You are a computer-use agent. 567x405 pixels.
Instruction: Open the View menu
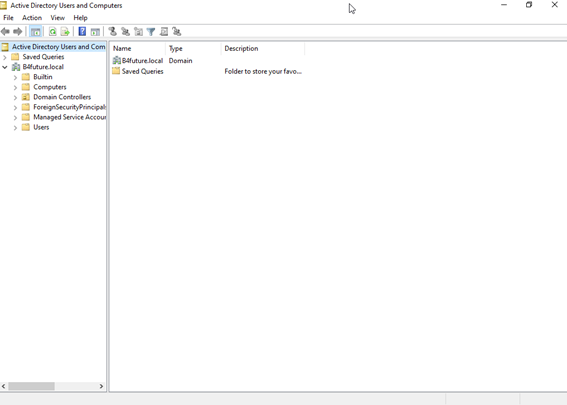57,18
